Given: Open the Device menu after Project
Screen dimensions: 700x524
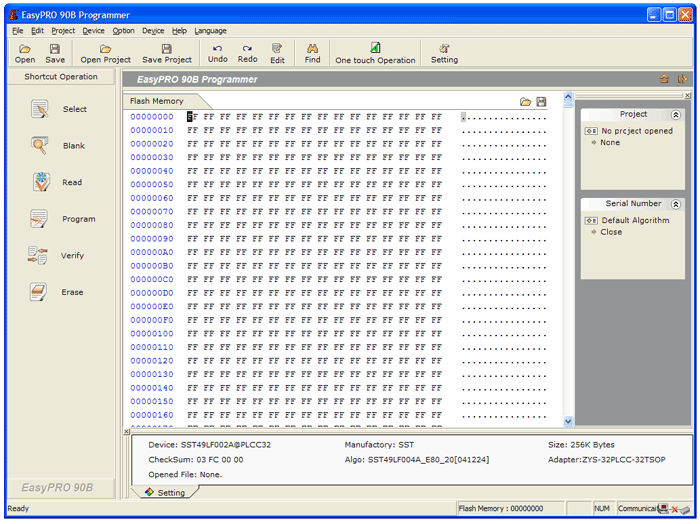Looking at the screenshot, I should (x=93, y=31).
